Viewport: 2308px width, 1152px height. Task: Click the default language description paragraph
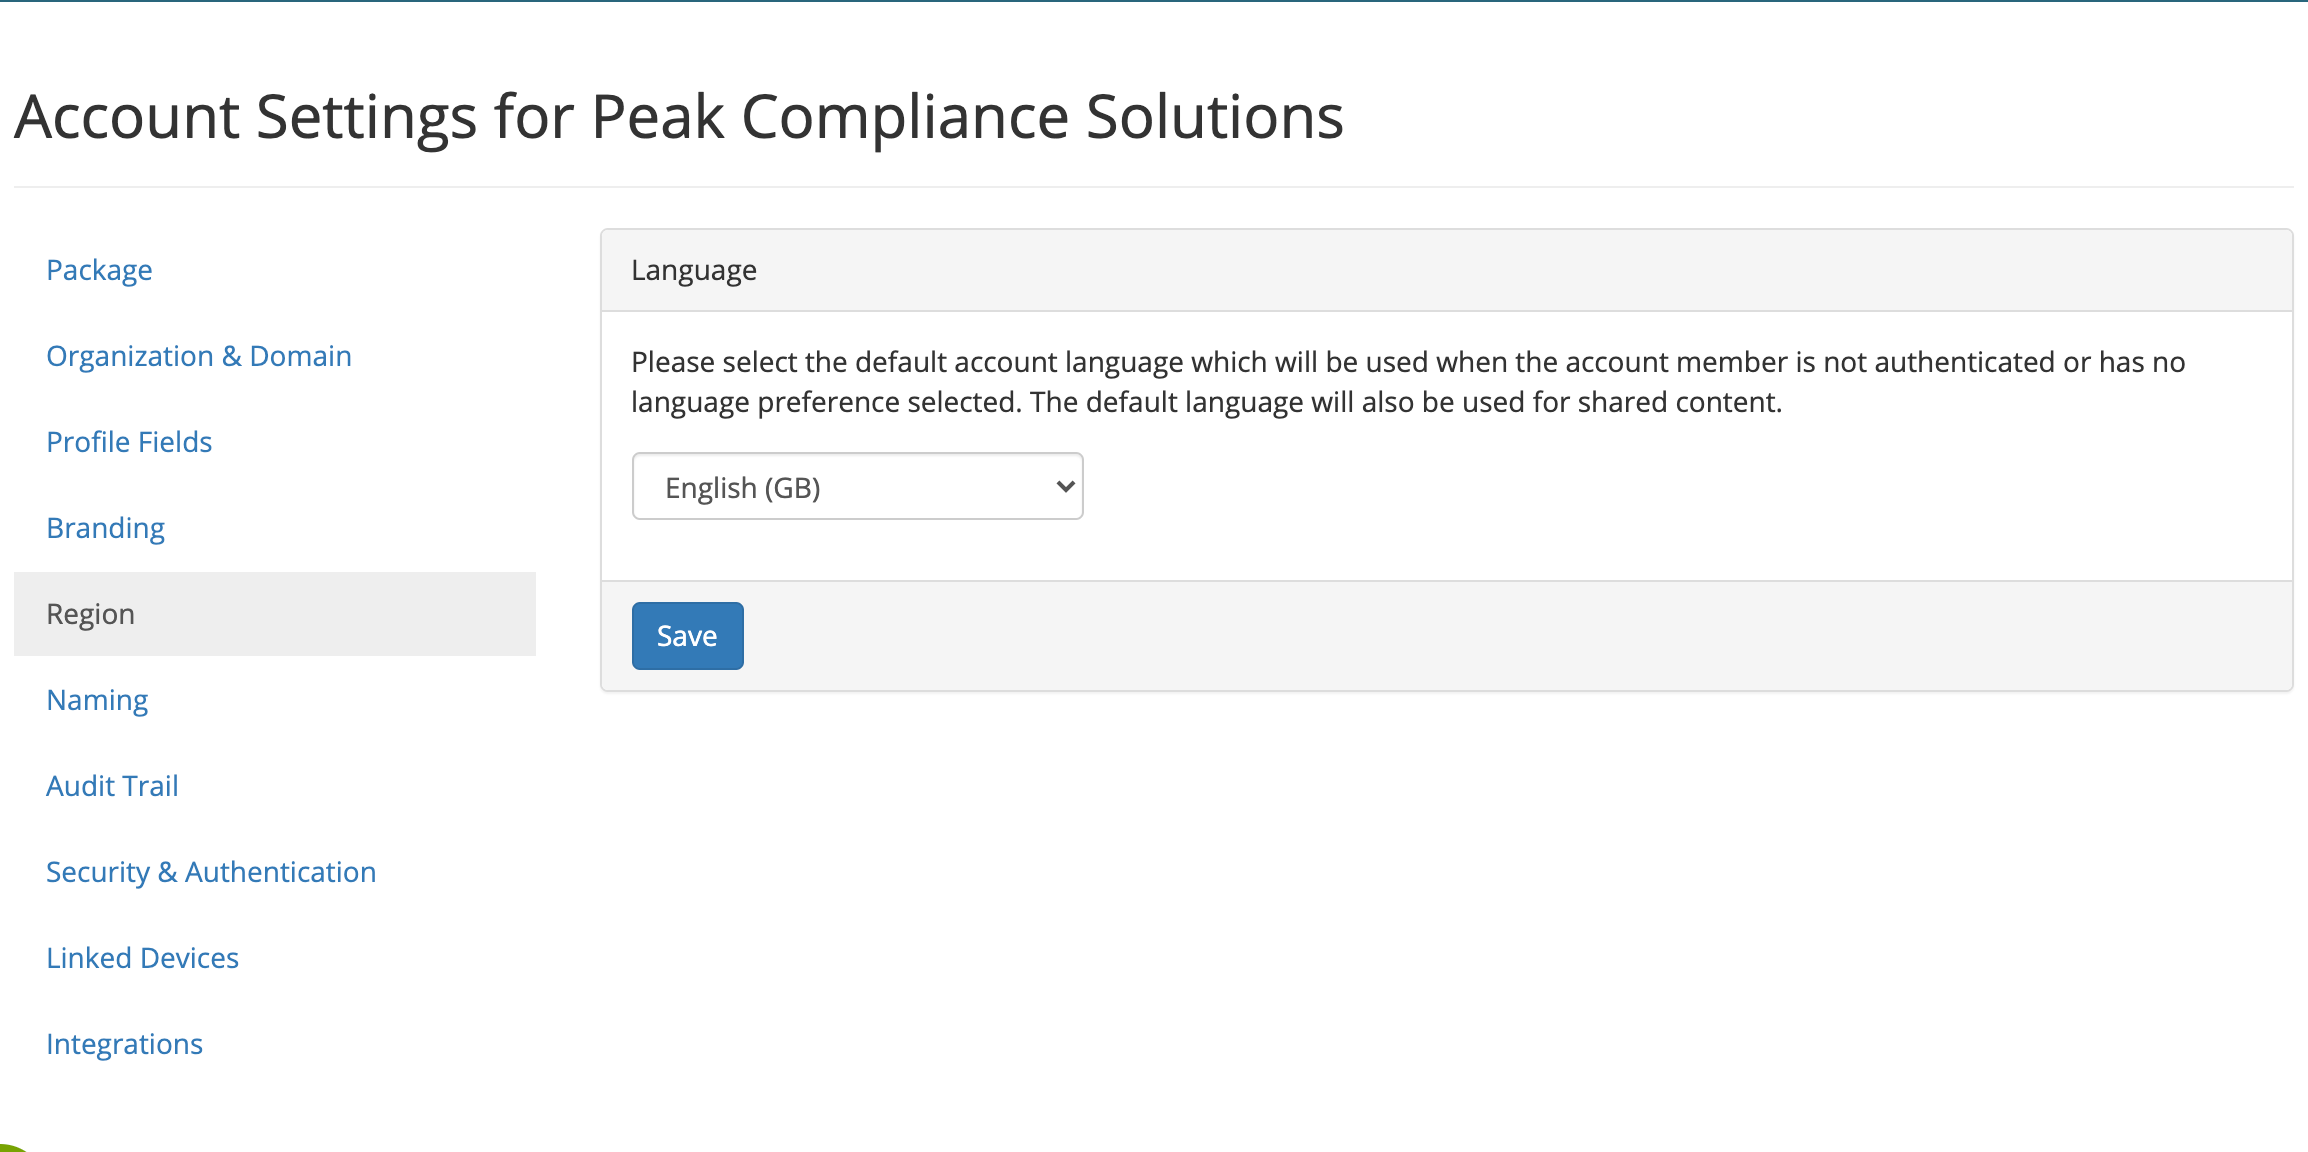click(x=1408, y=382)
